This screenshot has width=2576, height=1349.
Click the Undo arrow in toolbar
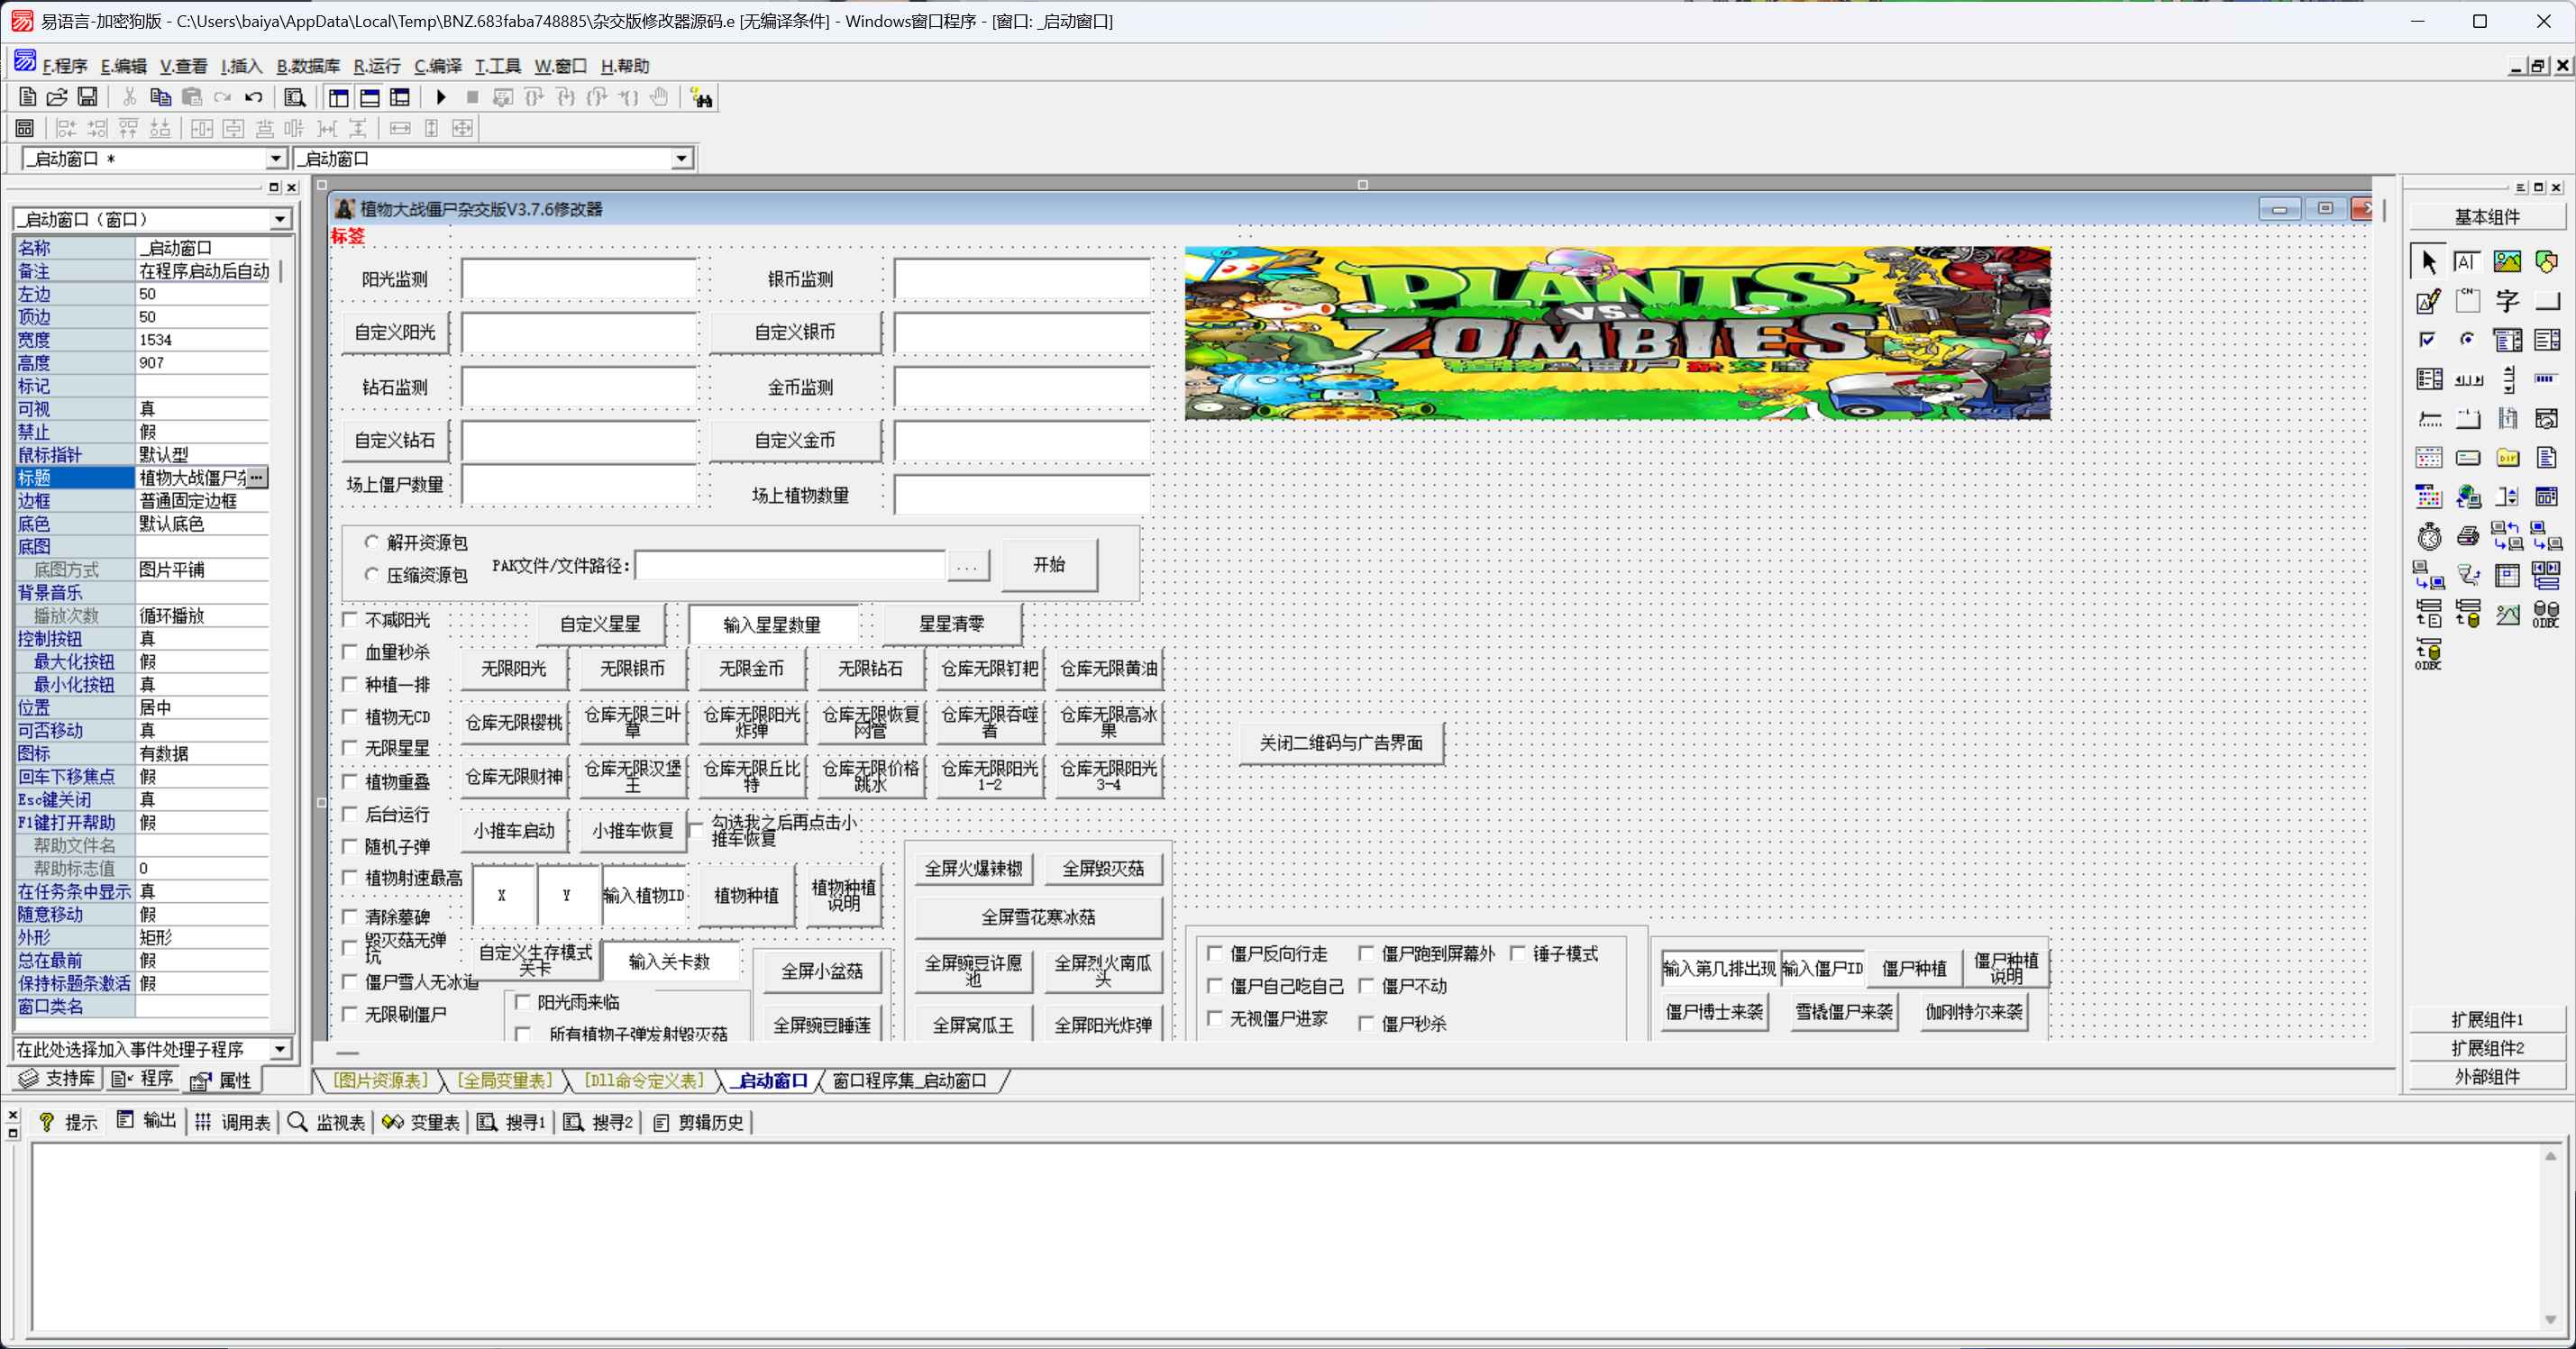254,97
